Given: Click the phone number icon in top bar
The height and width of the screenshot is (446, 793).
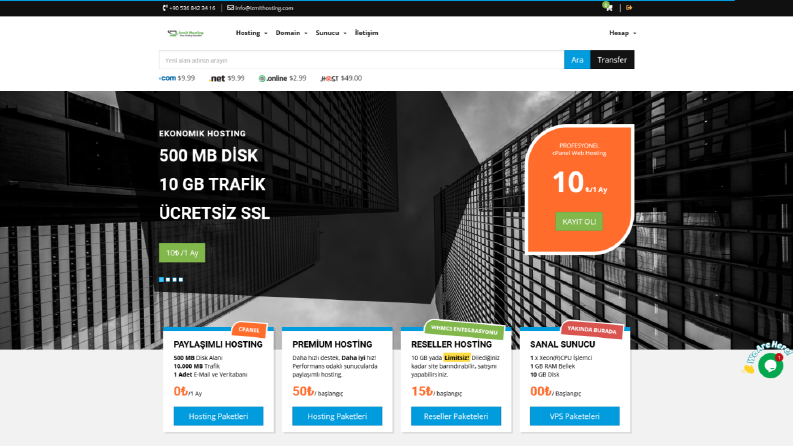Looking at the screenshot, I should tap(165, 8).
